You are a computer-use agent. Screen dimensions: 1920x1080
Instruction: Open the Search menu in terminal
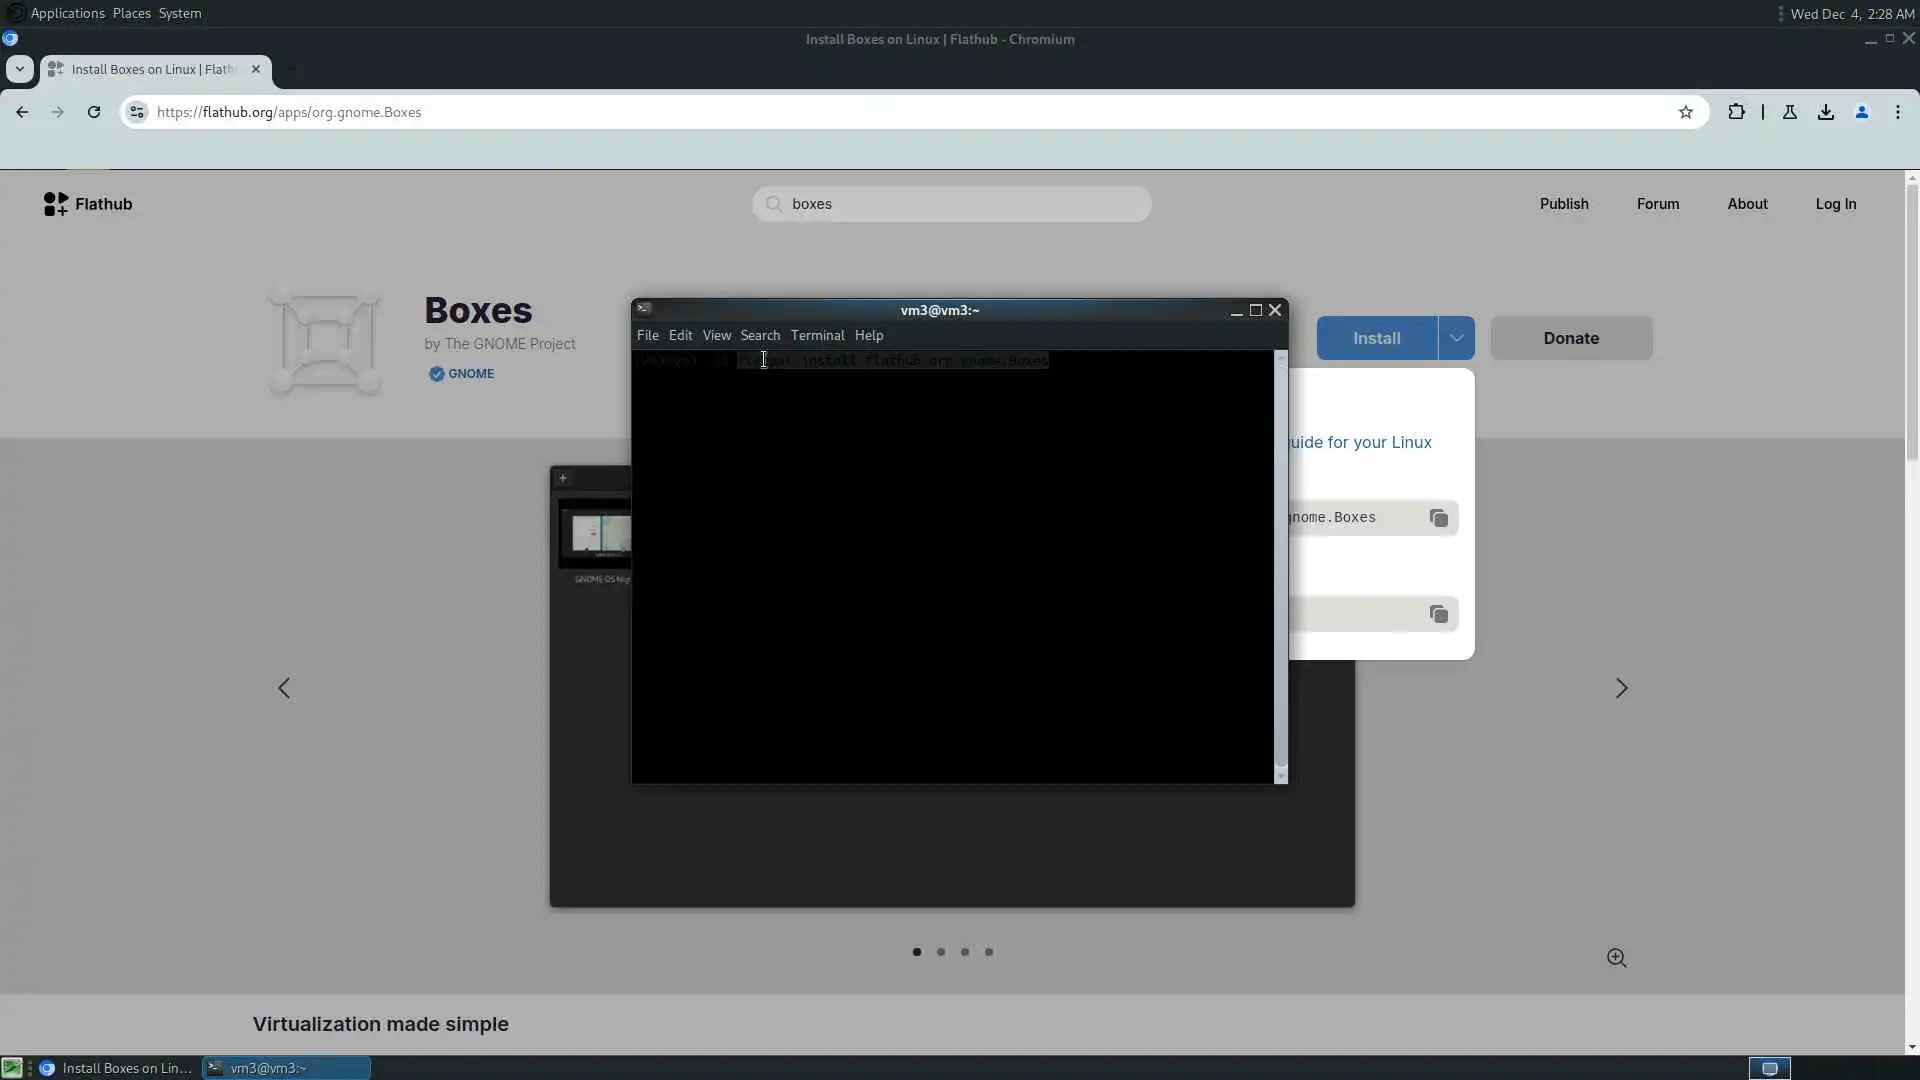pyautogui.click(x=760, y=335)
